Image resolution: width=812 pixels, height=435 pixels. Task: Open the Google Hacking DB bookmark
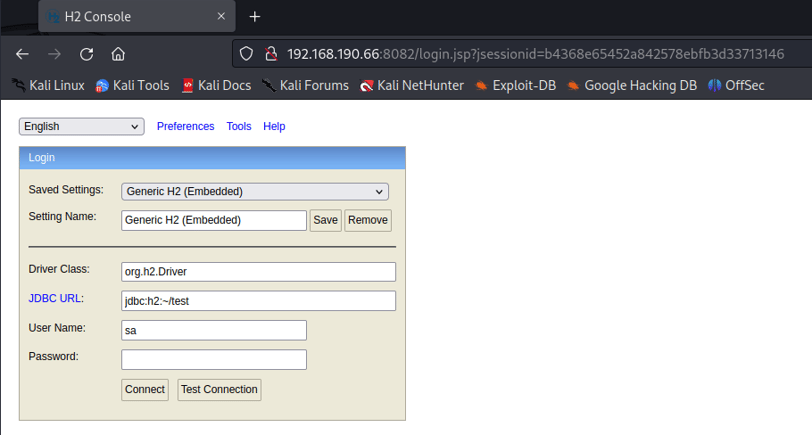tap(632, 85)
